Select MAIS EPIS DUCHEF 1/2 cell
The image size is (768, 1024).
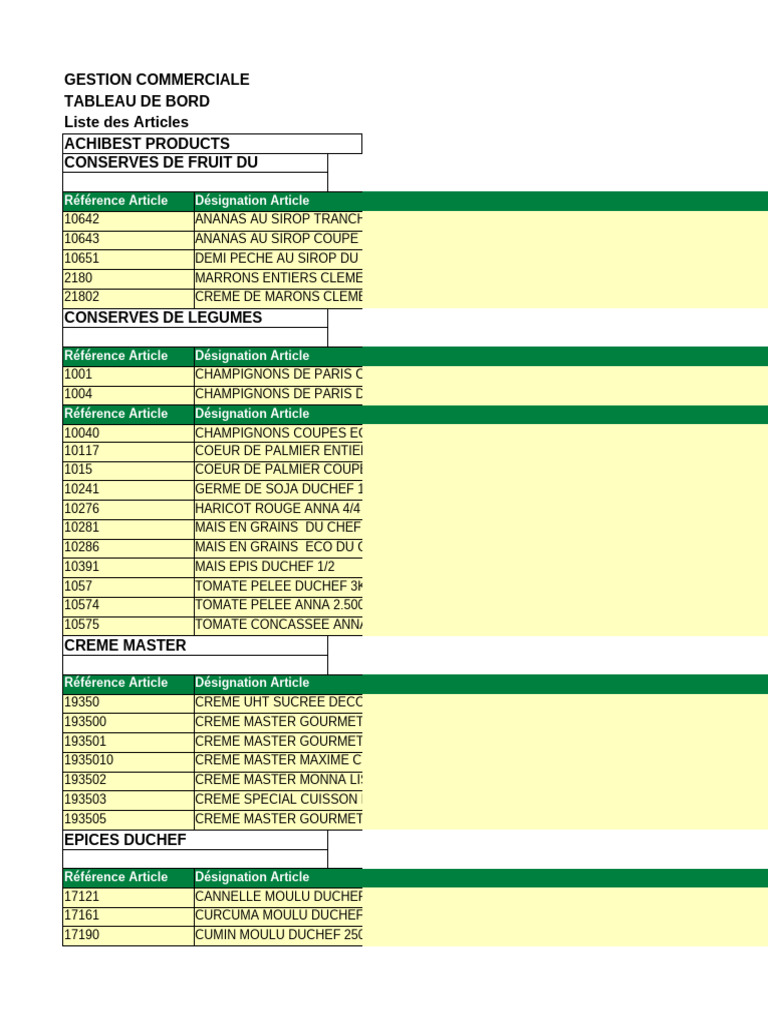pyautogui.click(x=278, y=568)
